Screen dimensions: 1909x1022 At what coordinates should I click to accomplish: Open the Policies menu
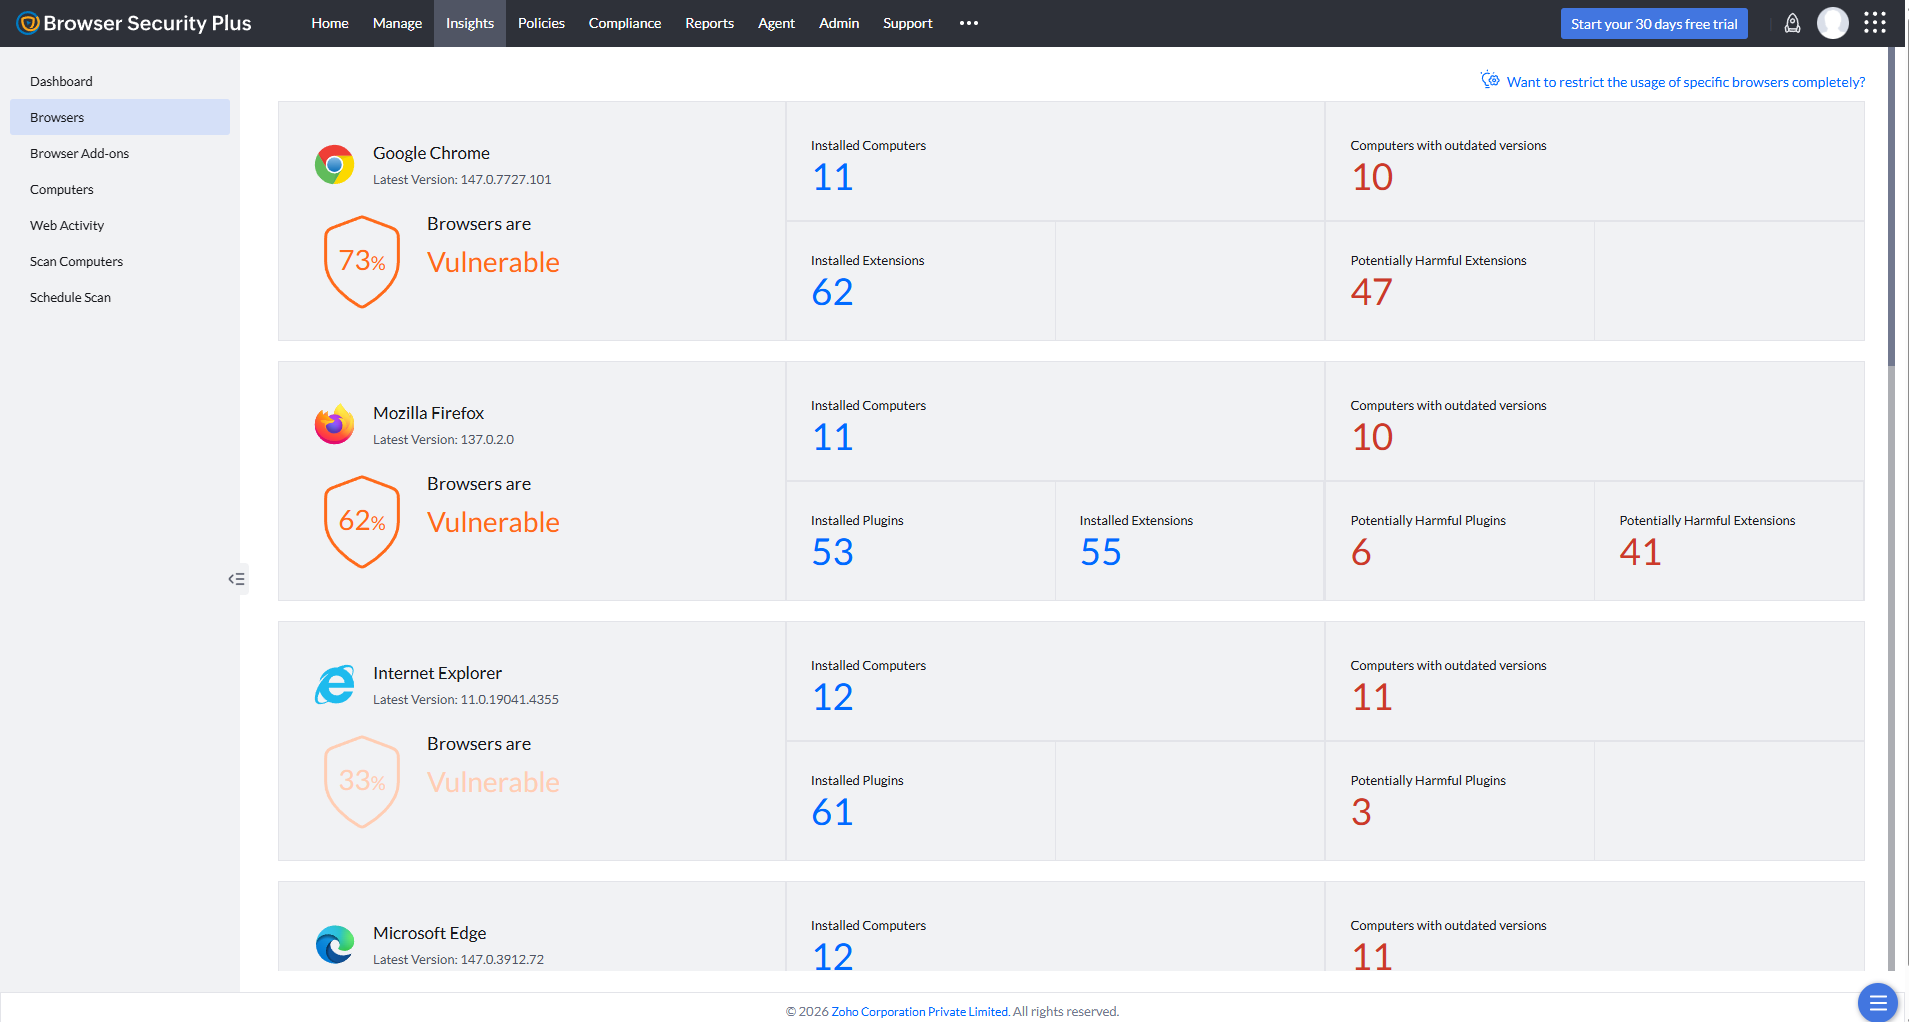click(541, 23)
